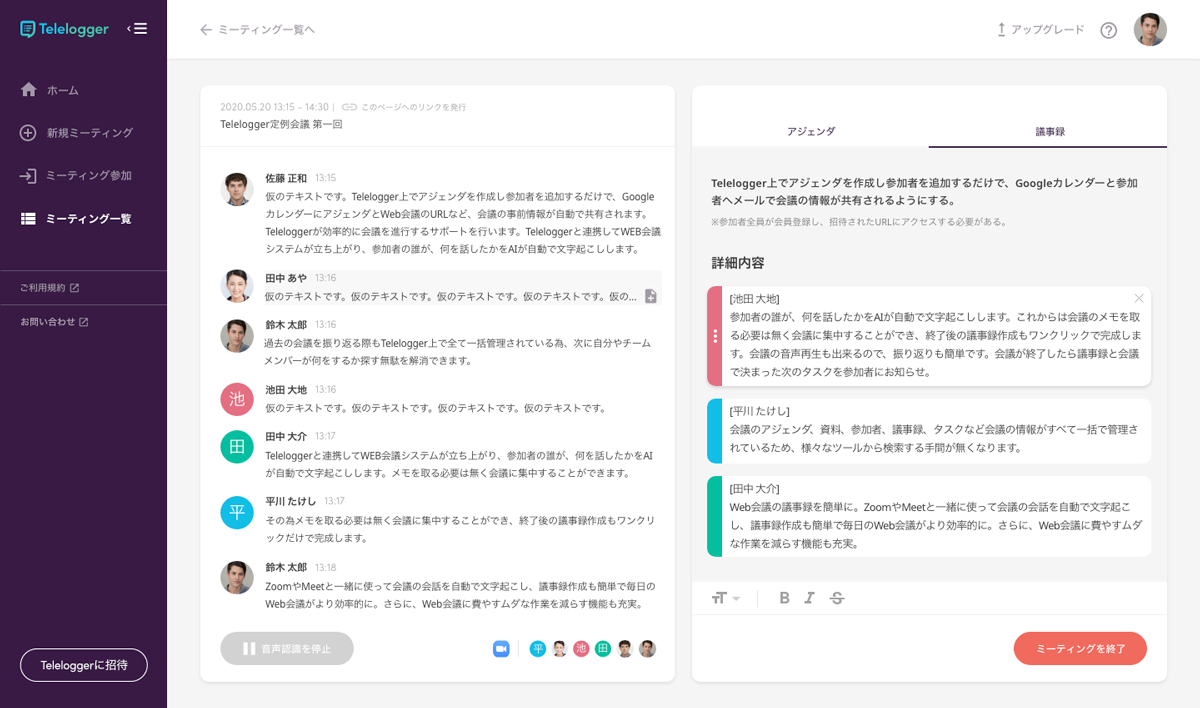The image size is (1200, 708).
Task: Click the name 佐藤 正和 in the transcript
Action: pos(286,178)
